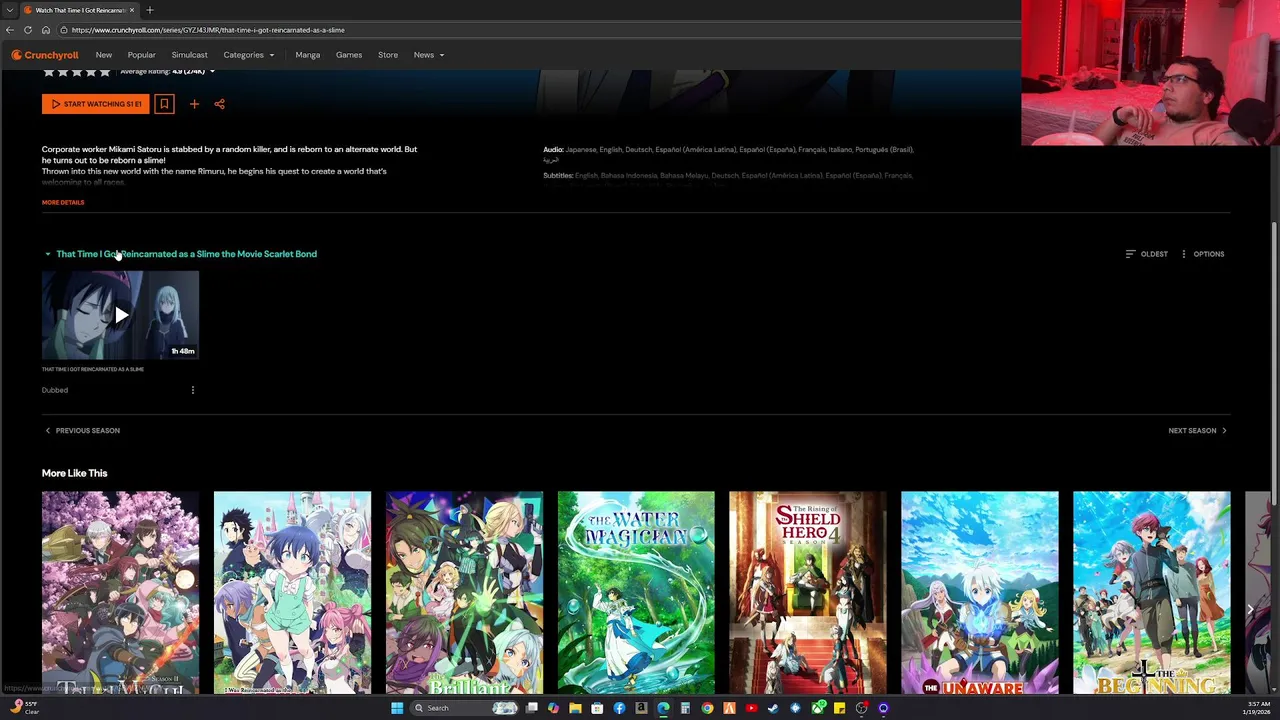Screen dimensions: 1280x720
Task: Expand More Details link
Action: click(x=63, y=202)
